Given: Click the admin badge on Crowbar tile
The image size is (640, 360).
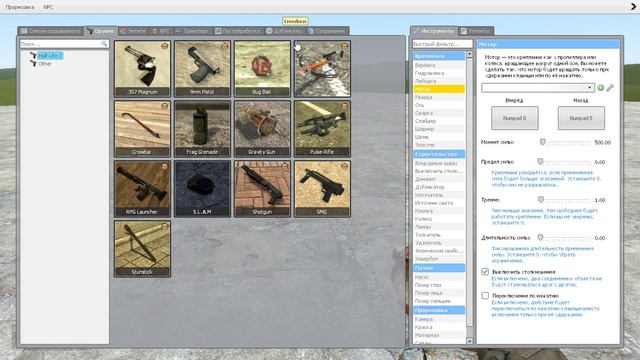Looking at the screenshot, I should [164, 106].
